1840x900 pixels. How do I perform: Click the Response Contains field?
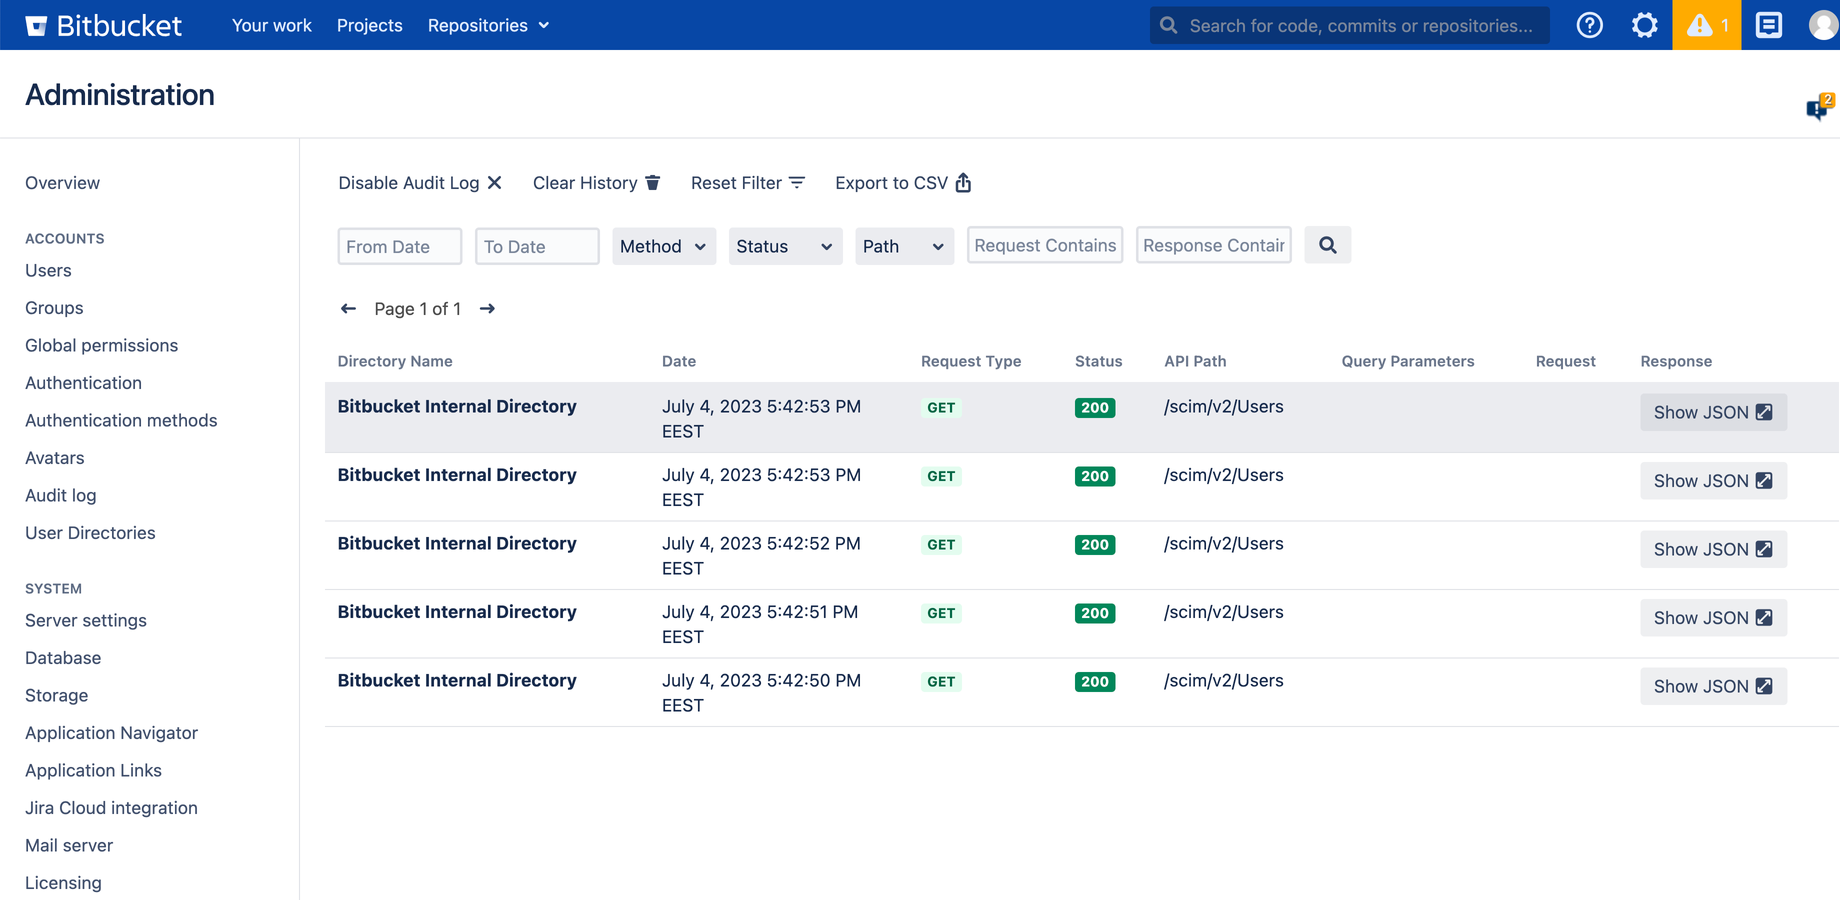coord(1213,245)
